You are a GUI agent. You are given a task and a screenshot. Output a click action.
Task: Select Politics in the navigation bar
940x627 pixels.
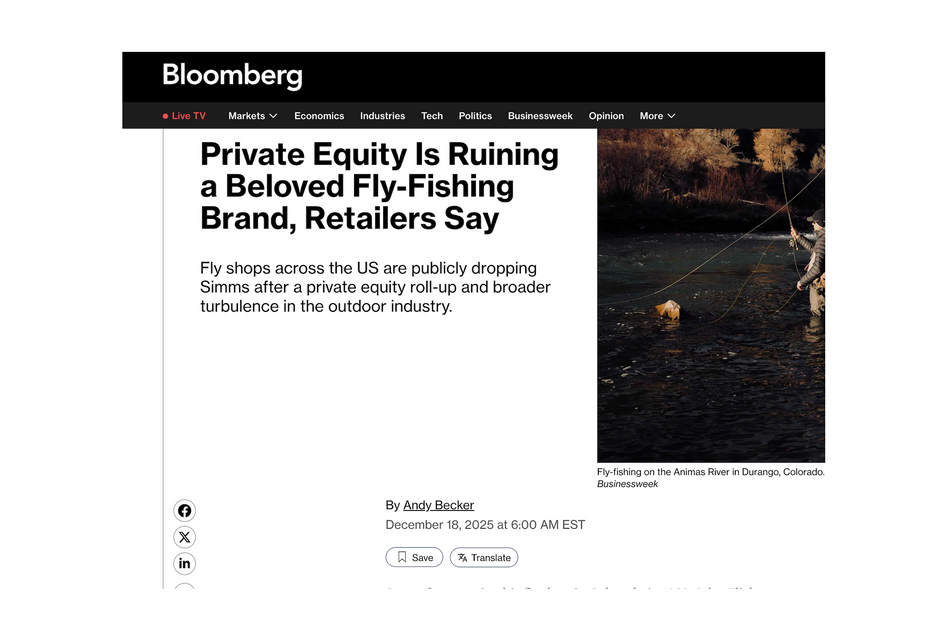click(x=475, y=116)
